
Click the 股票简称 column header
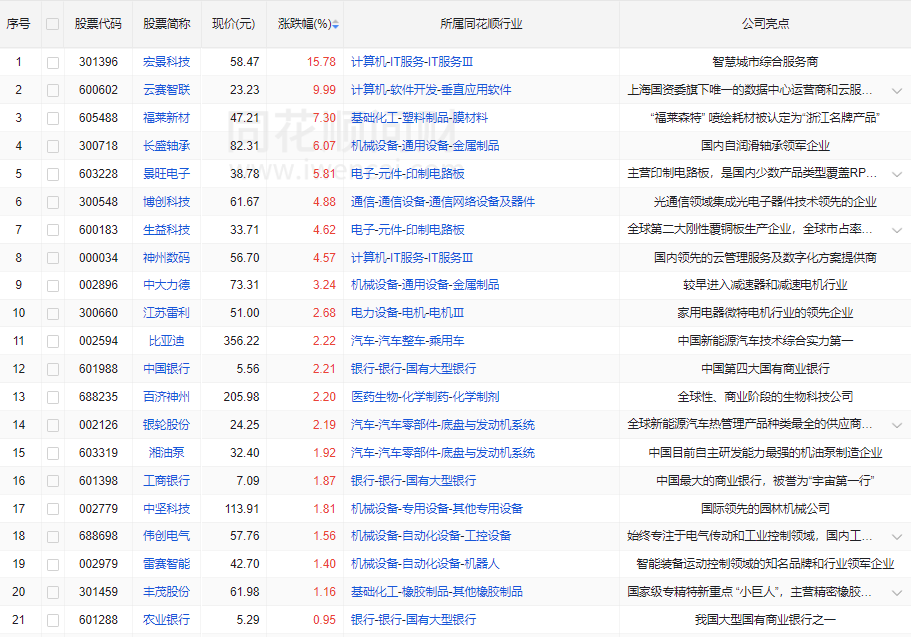166,24
